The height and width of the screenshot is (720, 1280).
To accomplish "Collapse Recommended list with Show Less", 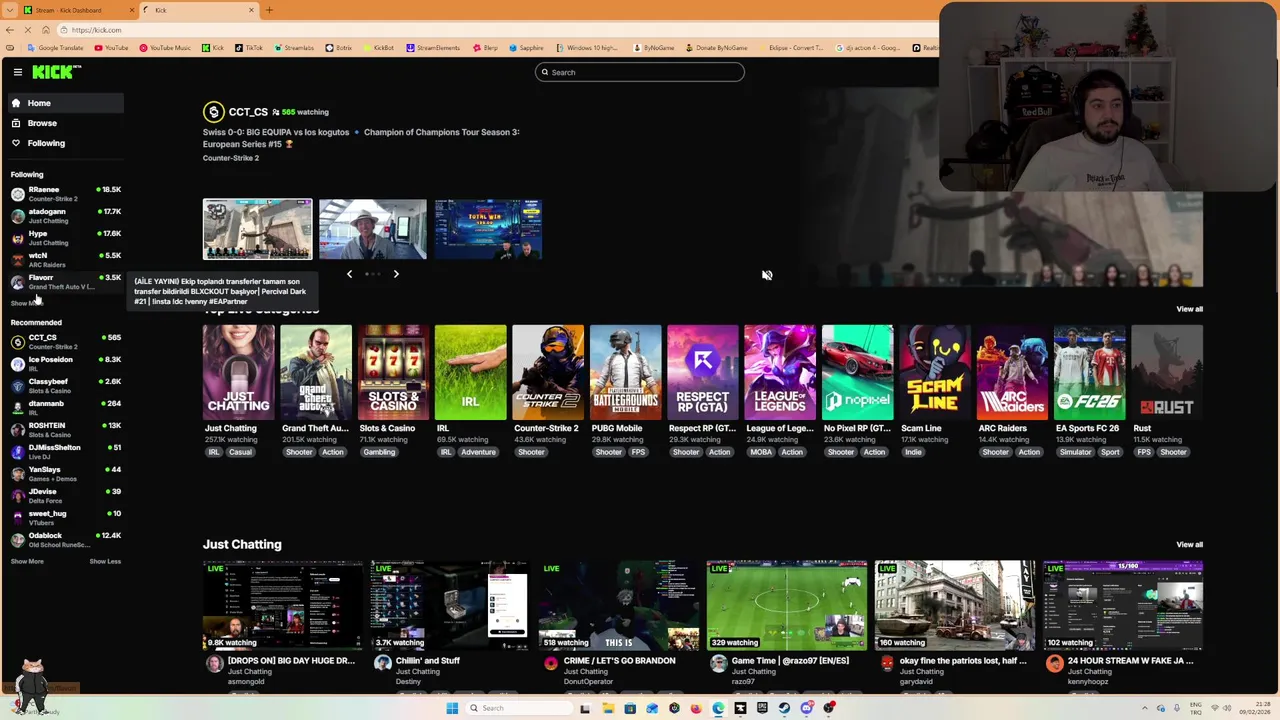I will 105,562.
